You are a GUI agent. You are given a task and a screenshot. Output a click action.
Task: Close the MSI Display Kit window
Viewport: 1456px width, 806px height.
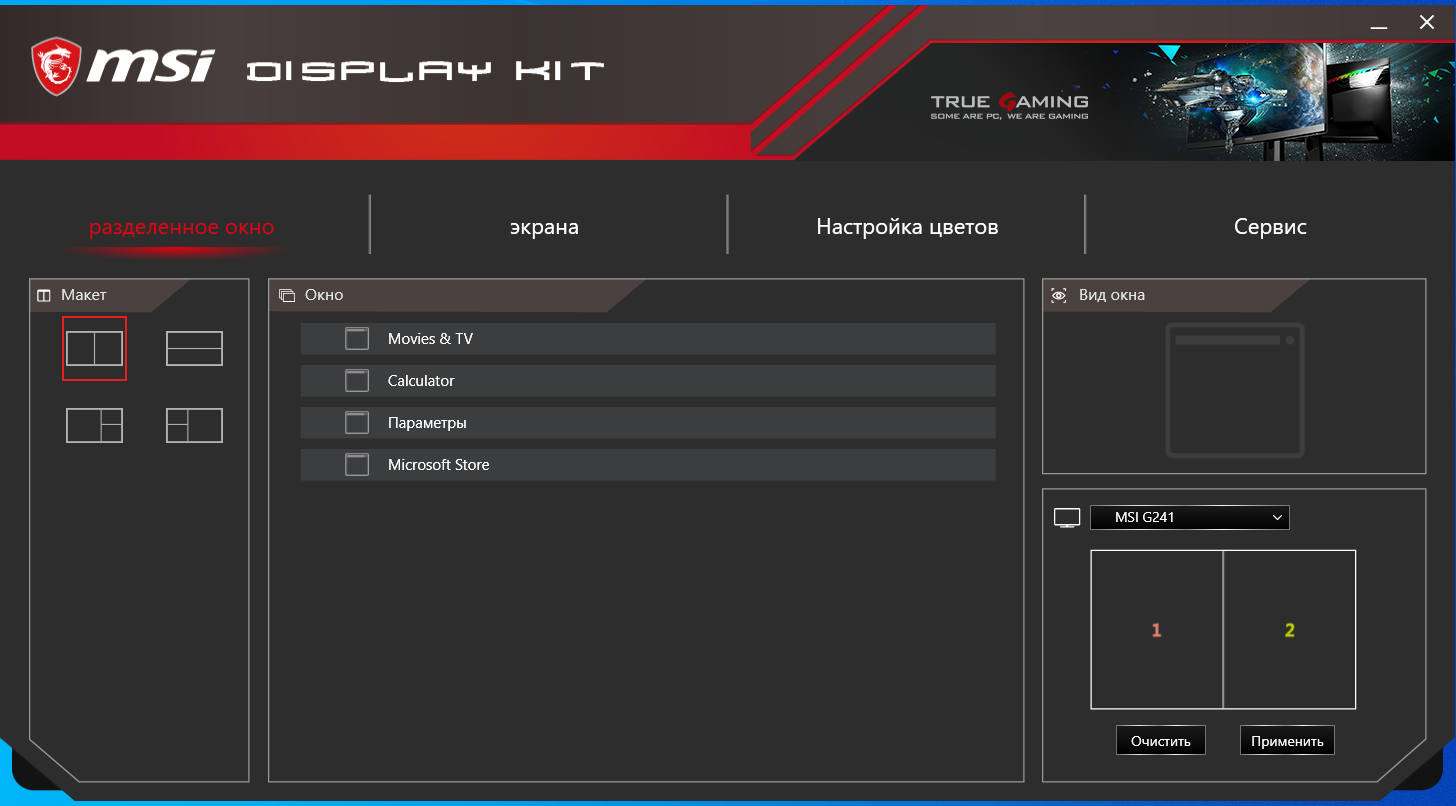[1427, 22]
